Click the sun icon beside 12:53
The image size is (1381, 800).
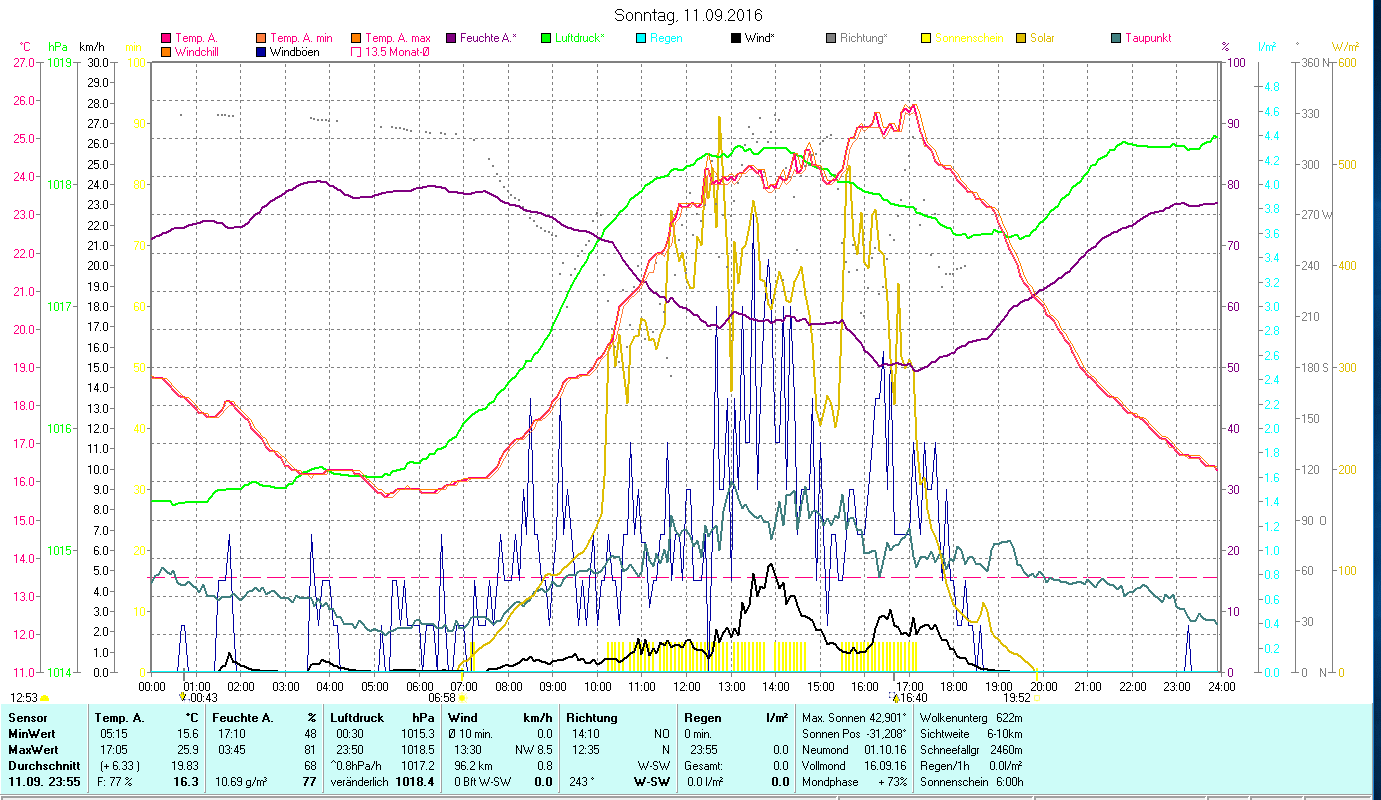[x=44, y=698]
